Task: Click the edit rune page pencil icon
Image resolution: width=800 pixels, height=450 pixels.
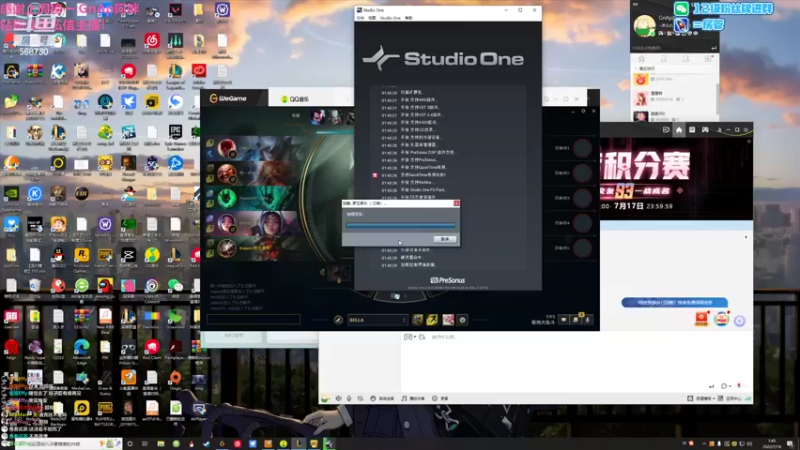Action: coord(338,320)
